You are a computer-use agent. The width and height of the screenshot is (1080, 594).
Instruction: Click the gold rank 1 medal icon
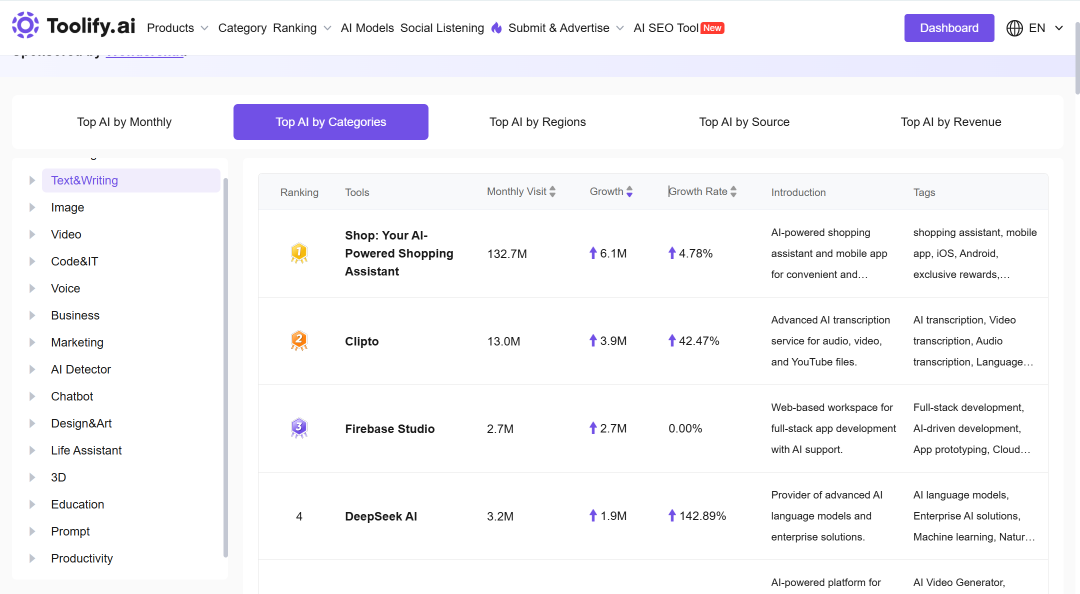[299, 253]
